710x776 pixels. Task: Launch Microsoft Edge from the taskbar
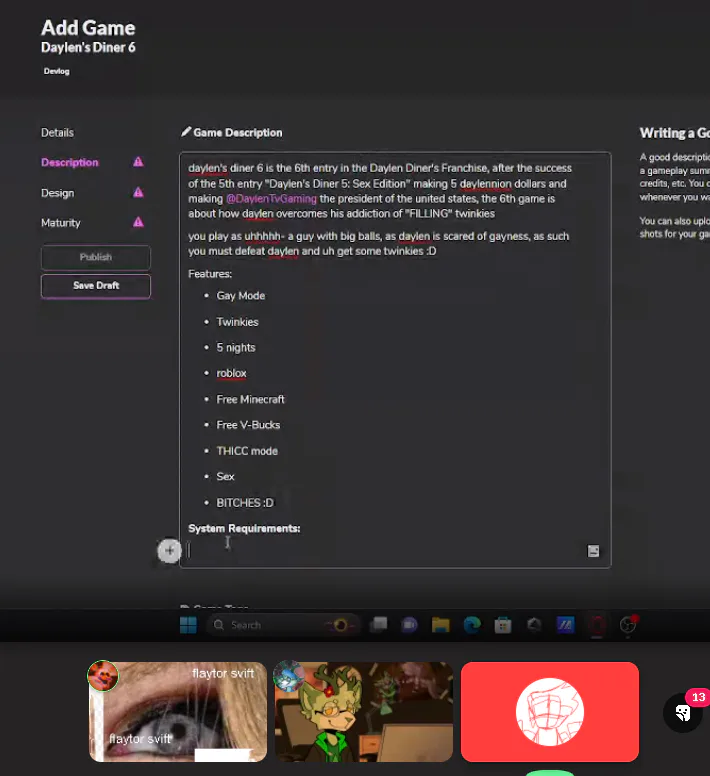(x=472, y=625)
